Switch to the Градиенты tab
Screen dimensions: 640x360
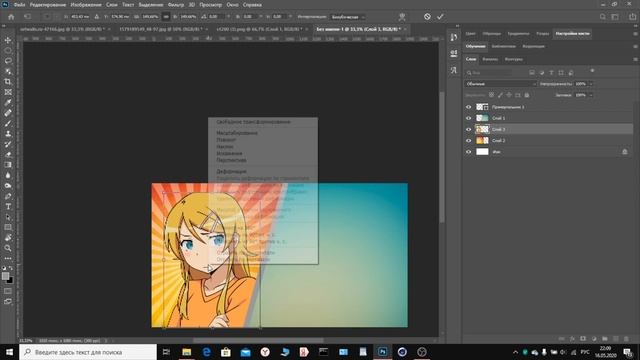click(518, 33)
